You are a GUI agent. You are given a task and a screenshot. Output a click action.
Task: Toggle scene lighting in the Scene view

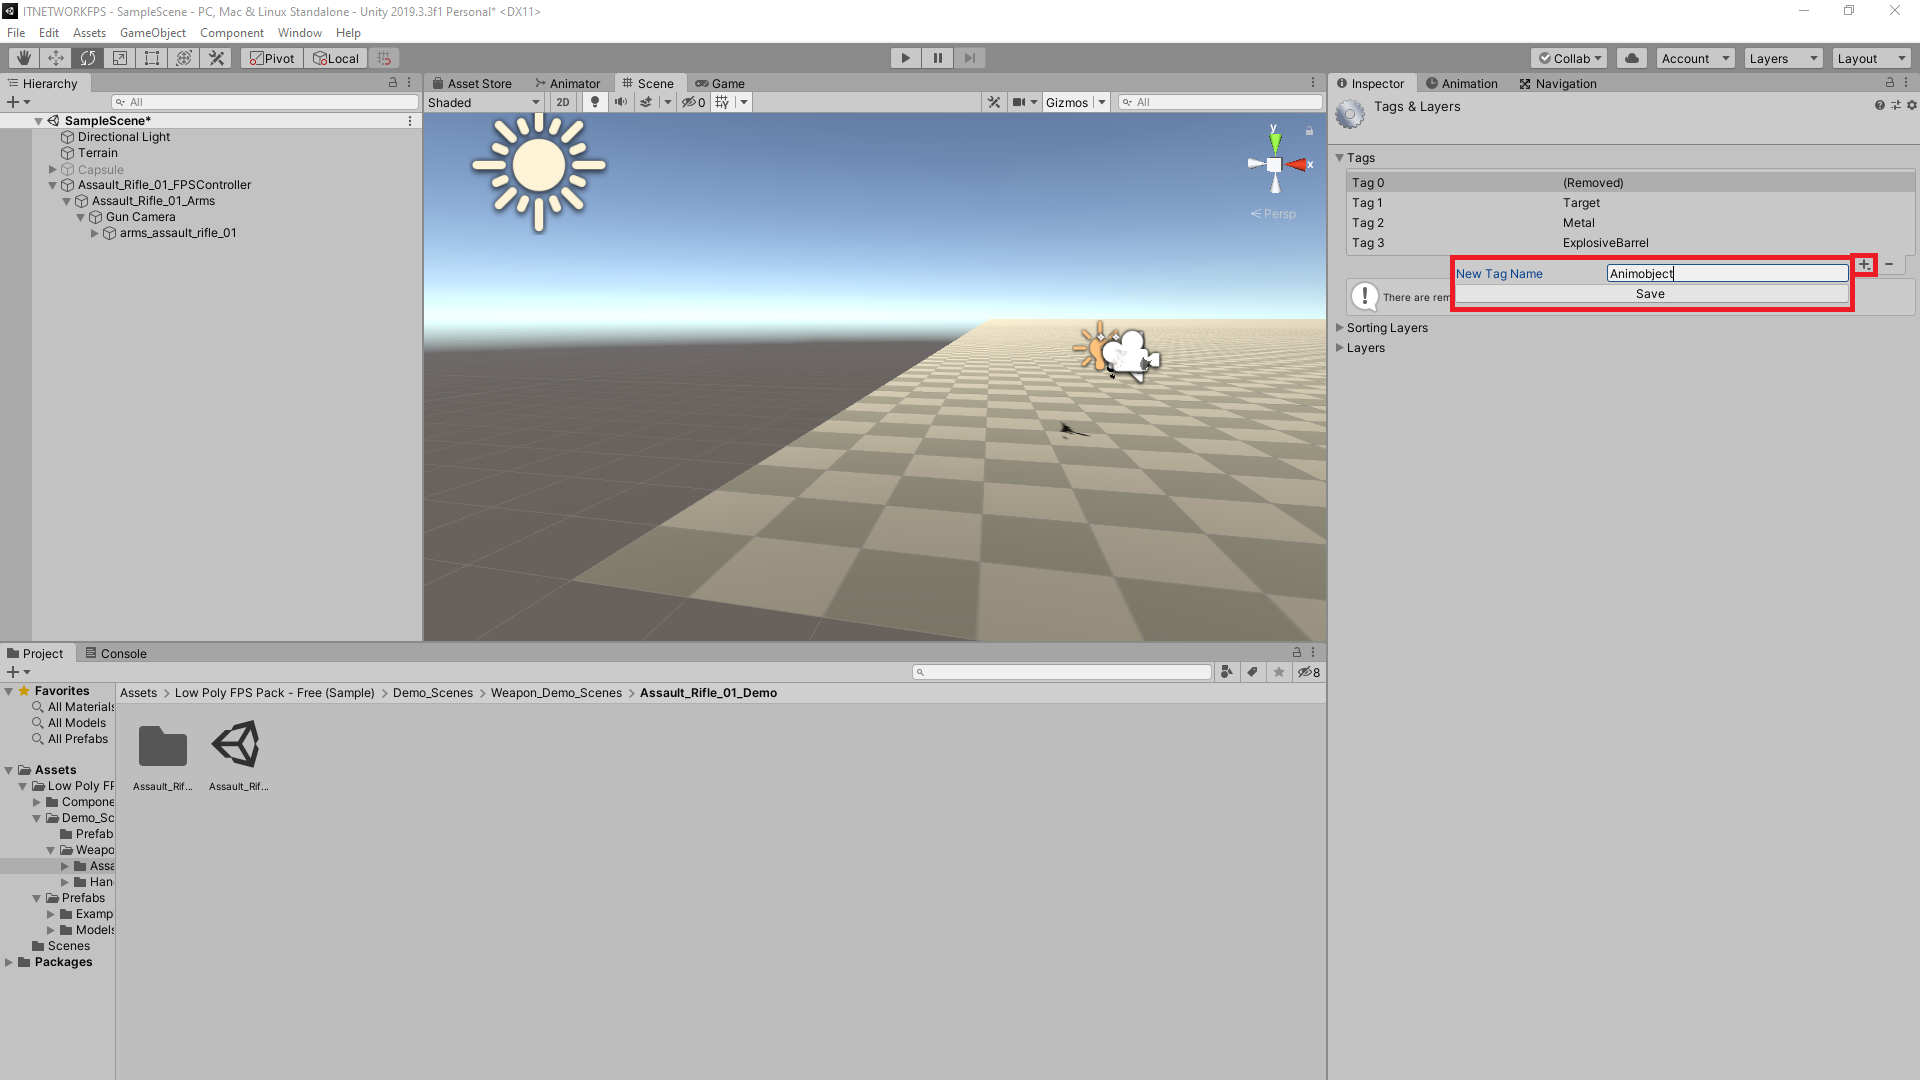[595, 102]
